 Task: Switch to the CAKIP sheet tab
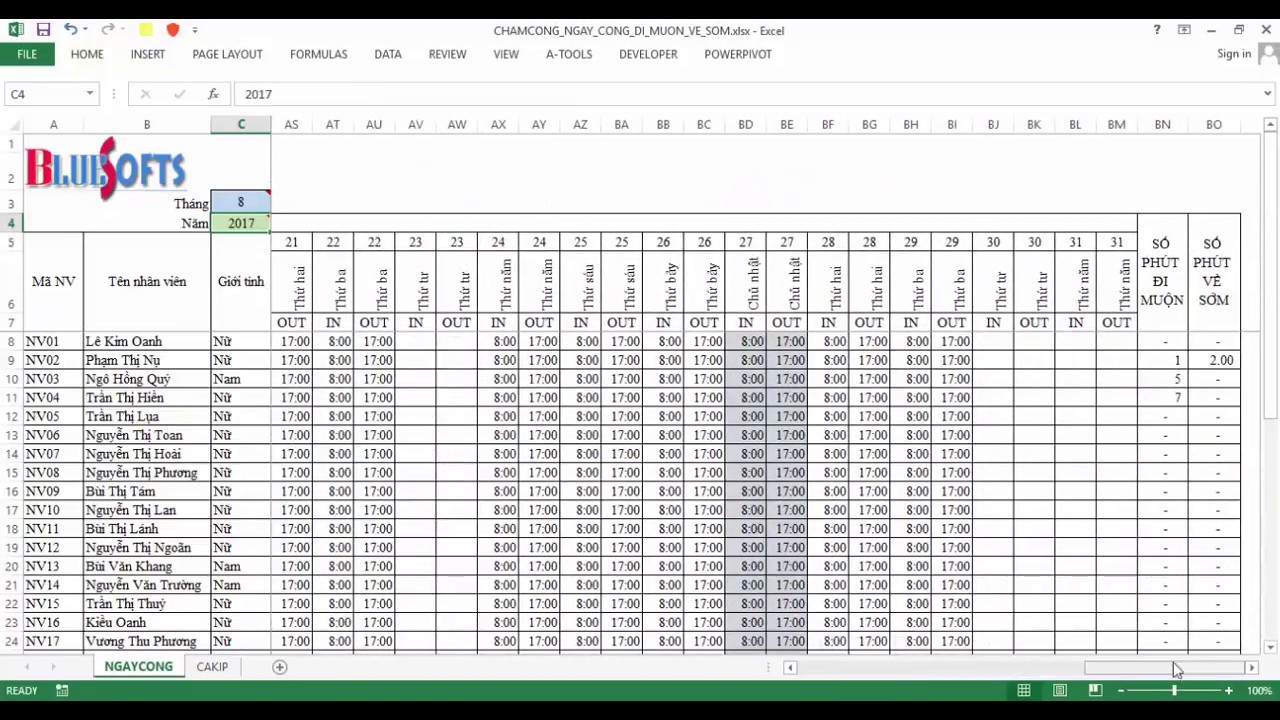212,666
